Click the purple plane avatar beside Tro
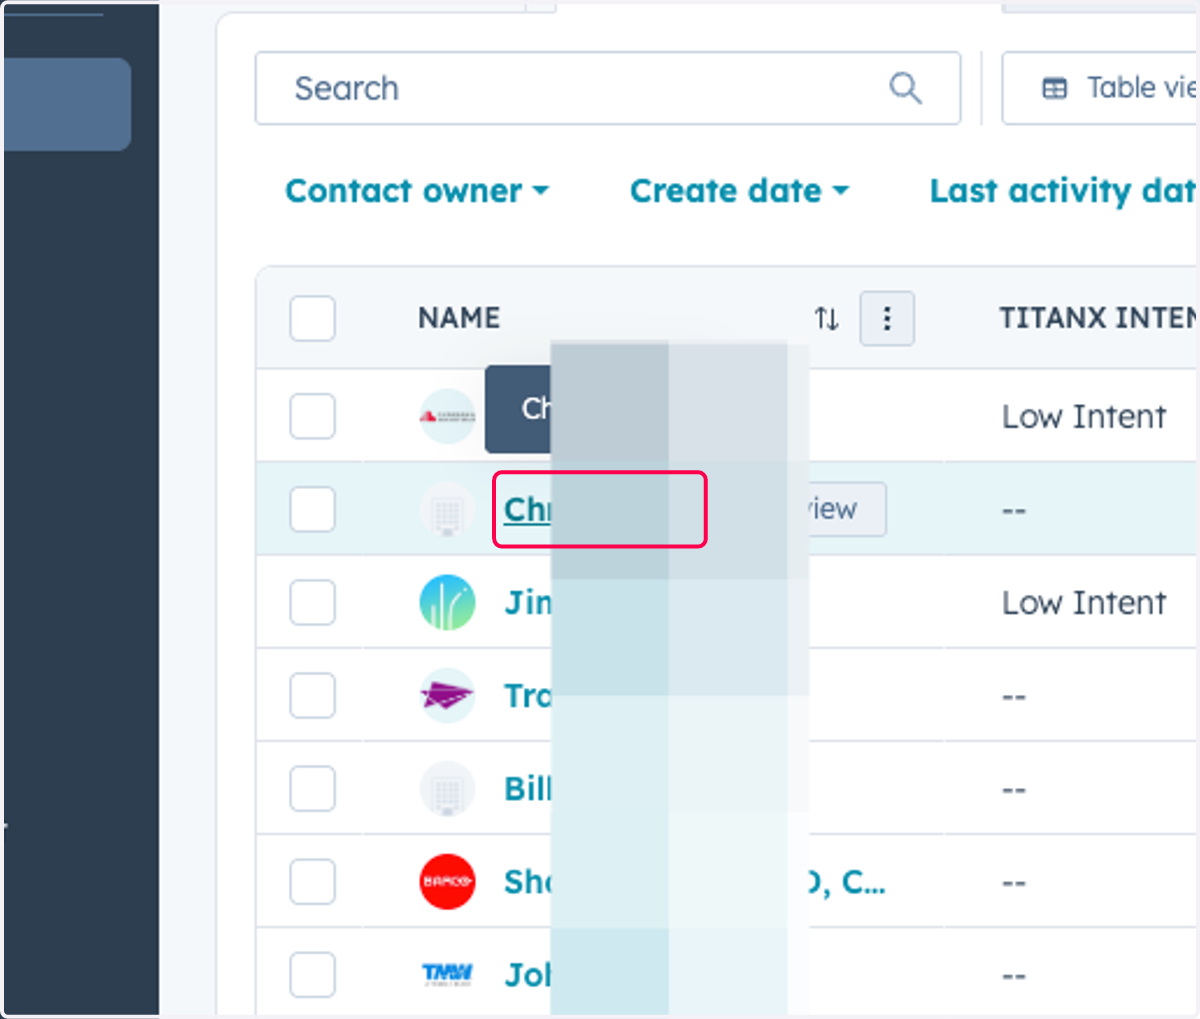1200x1019 pixels. tap(447, 695)
